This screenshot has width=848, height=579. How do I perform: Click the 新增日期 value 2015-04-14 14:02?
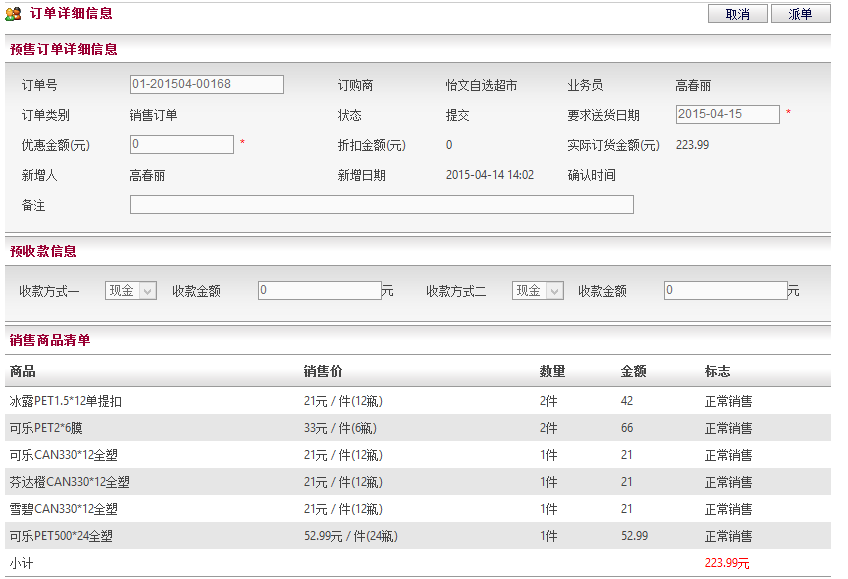pyautogui.click(x=489, y=175)
